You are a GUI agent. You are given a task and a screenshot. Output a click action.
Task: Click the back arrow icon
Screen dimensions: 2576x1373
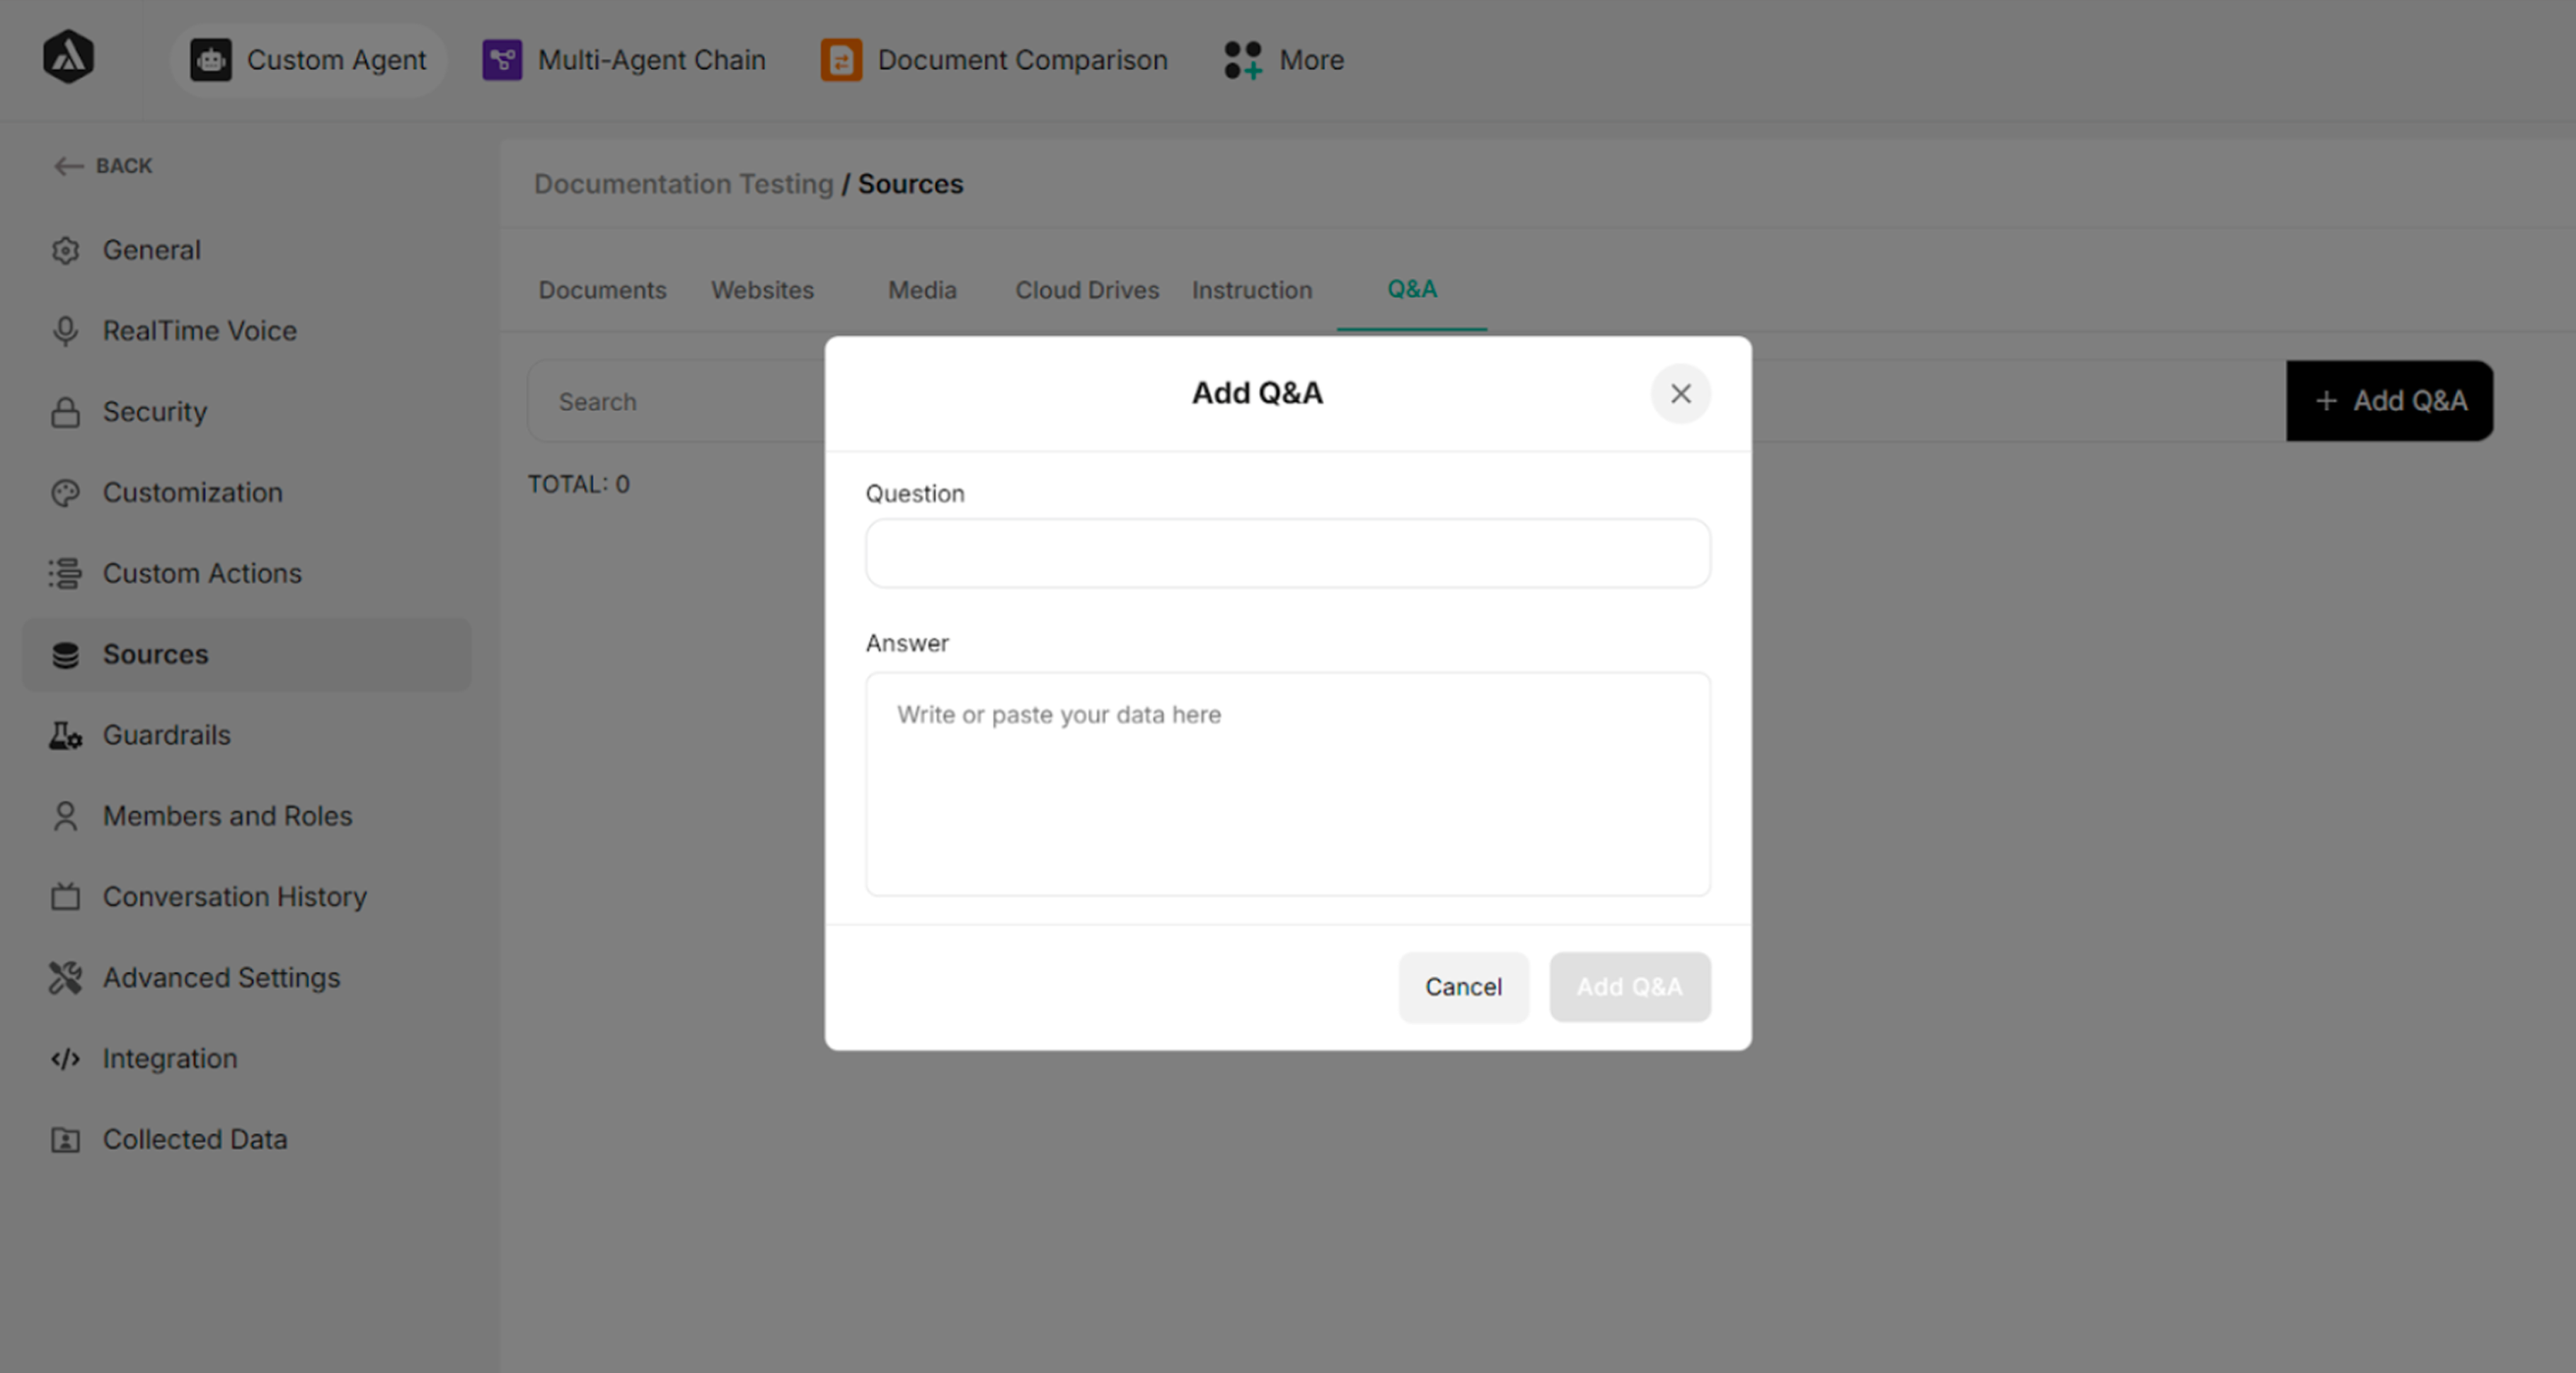click(68, 166)
